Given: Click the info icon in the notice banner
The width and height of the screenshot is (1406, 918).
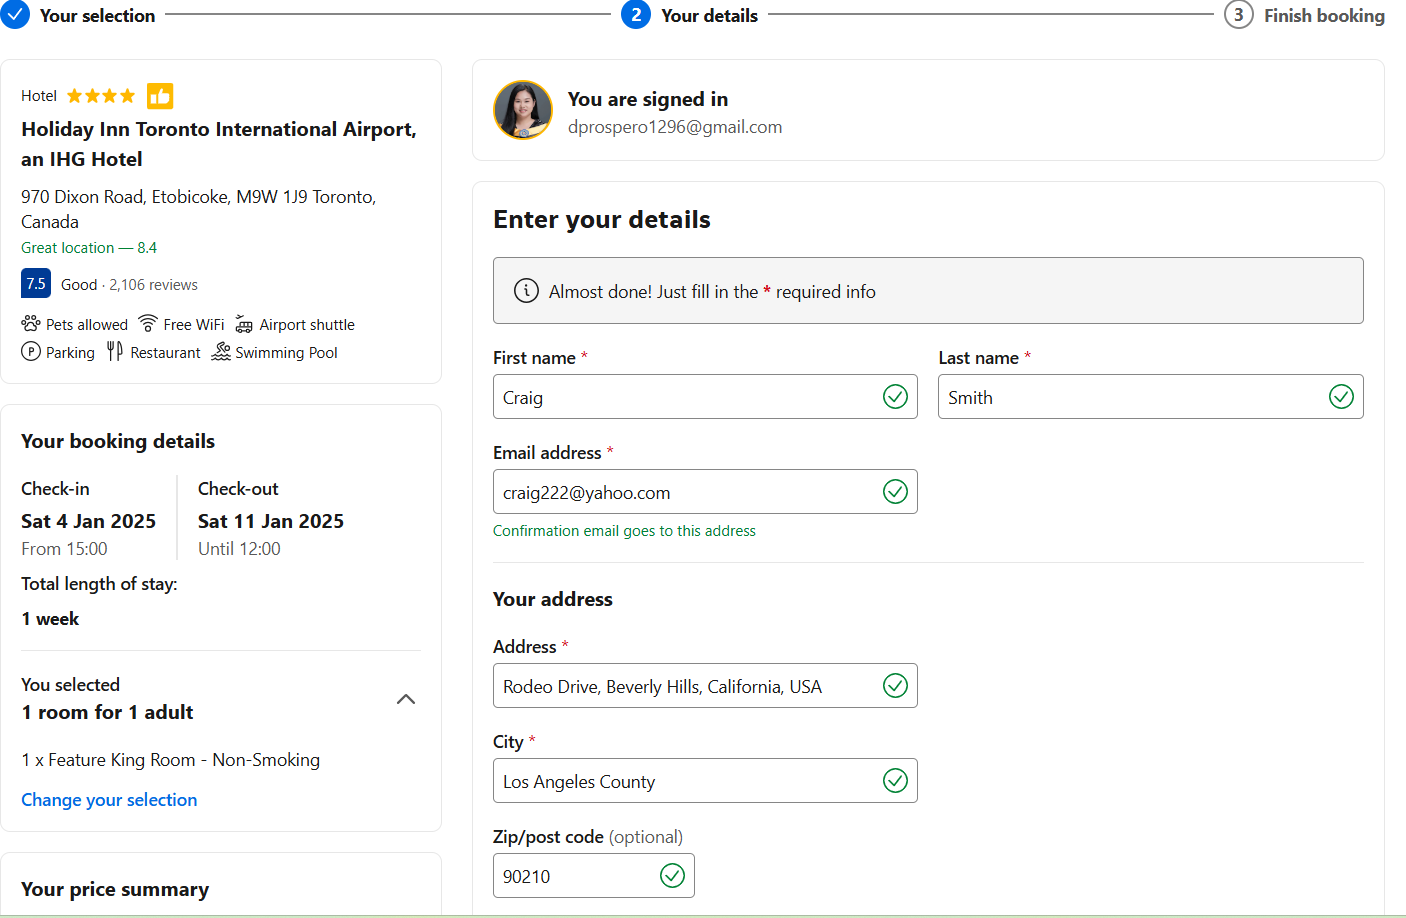Looking at the screenshot, I should coord(526,291).
